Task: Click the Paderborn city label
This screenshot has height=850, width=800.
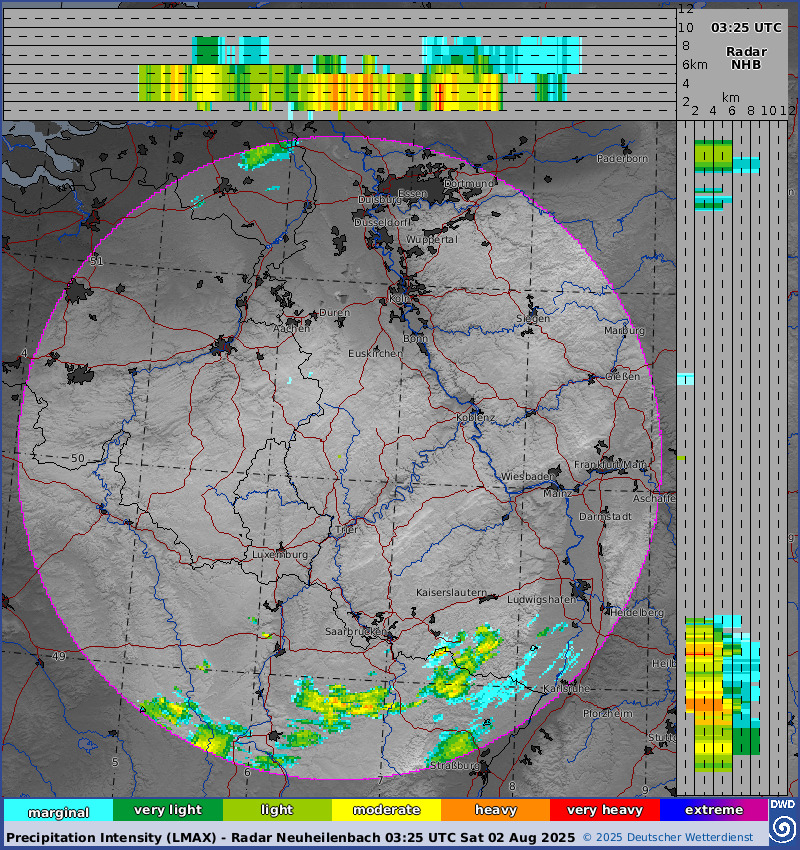Action: click(622, 159)
